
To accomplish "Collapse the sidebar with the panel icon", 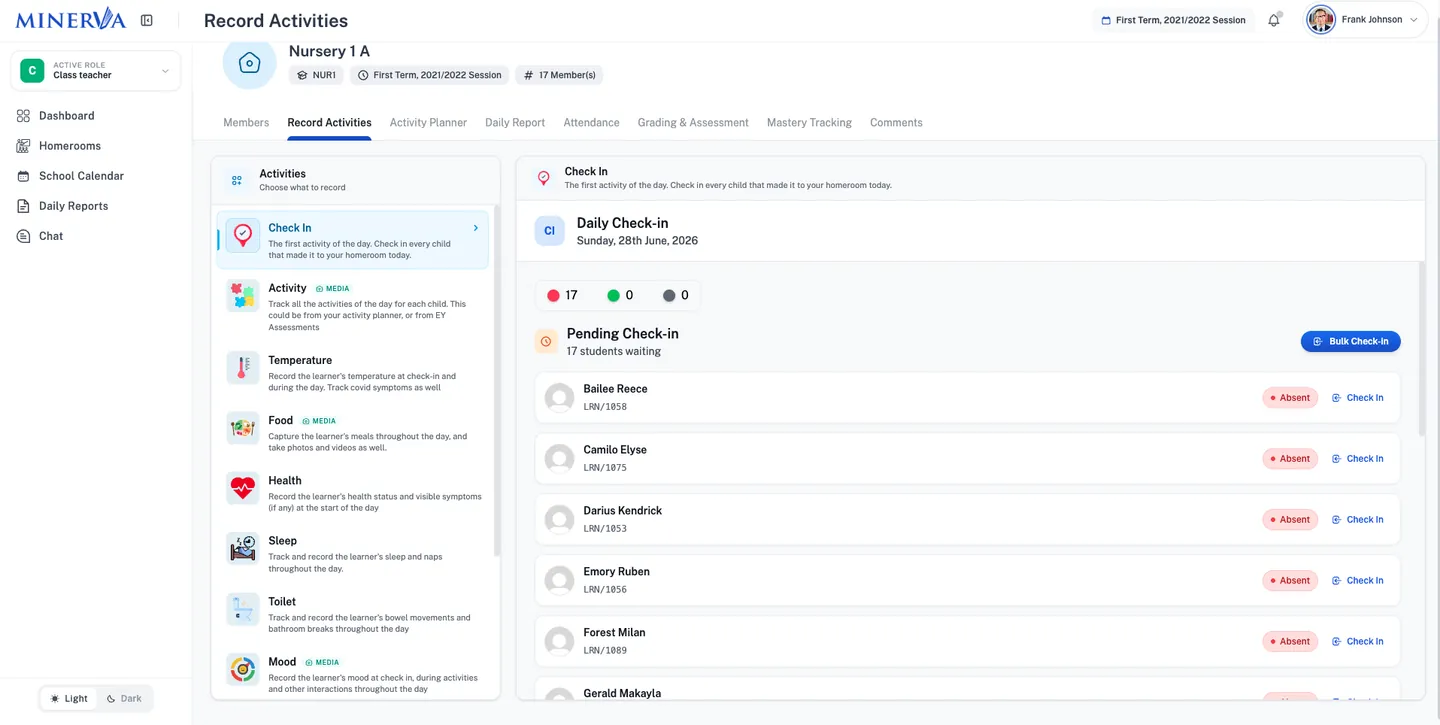I will [147, 20].
